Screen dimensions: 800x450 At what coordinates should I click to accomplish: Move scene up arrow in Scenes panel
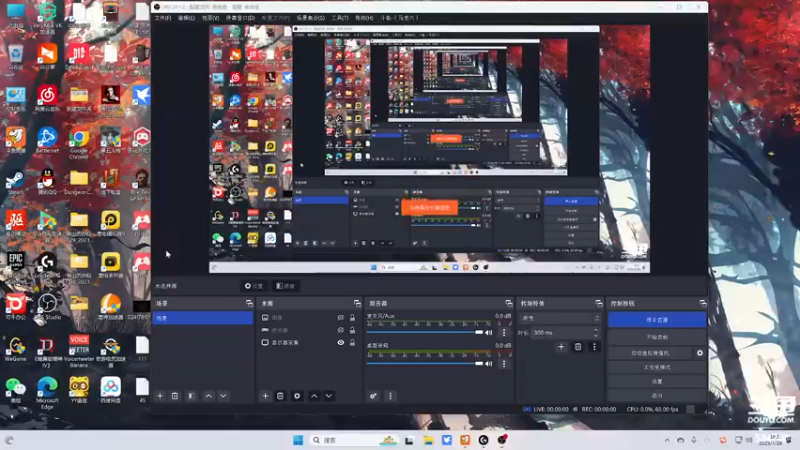click(x=209, y=396)
